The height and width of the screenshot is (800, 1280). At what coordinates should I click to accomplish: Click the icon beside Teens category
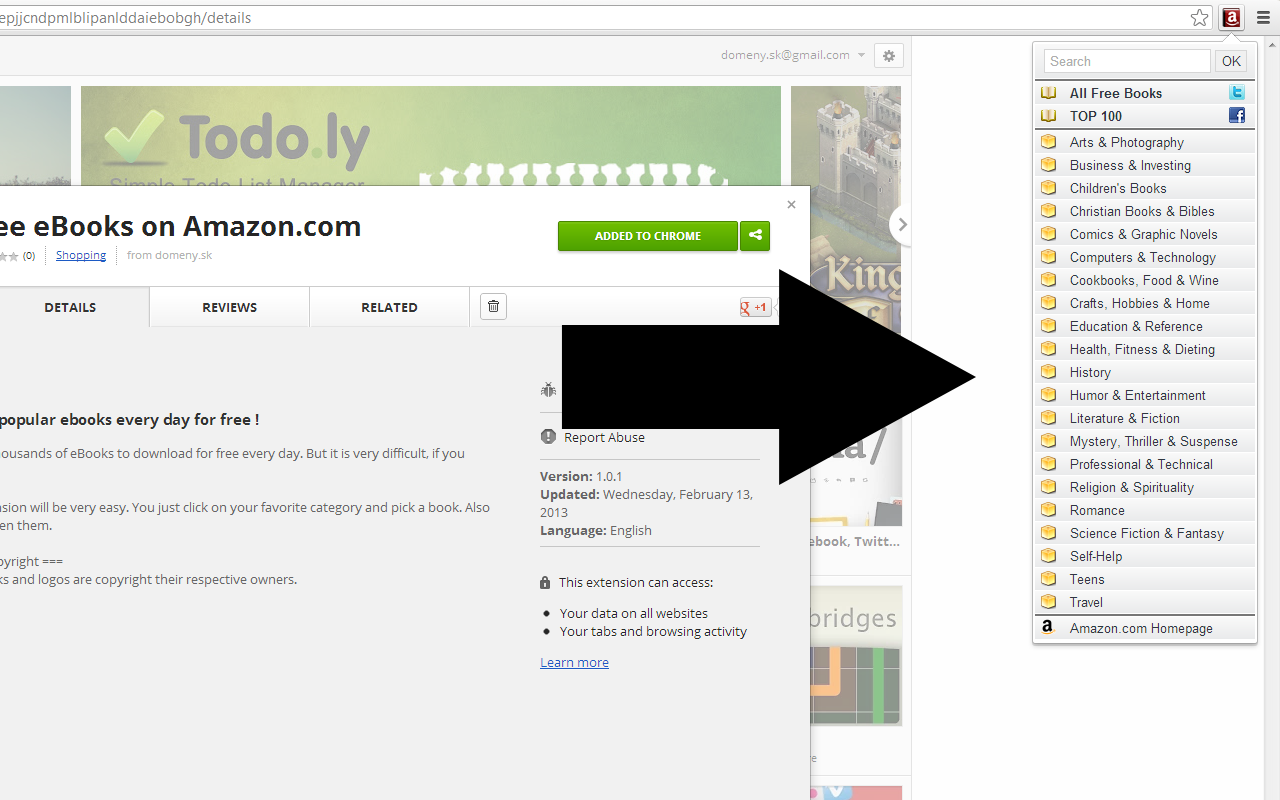[1048, 579]
